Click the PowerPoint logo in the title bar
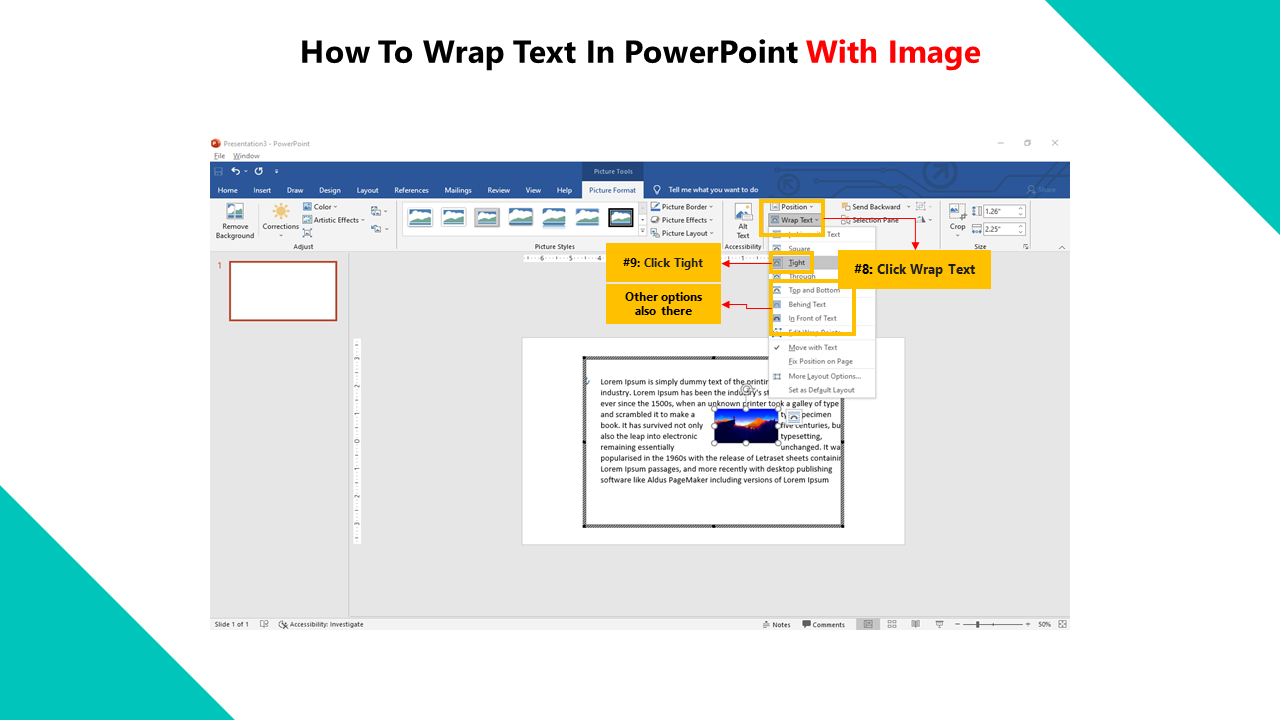This screenshot has width=1280, height=720. click(215, 143)
